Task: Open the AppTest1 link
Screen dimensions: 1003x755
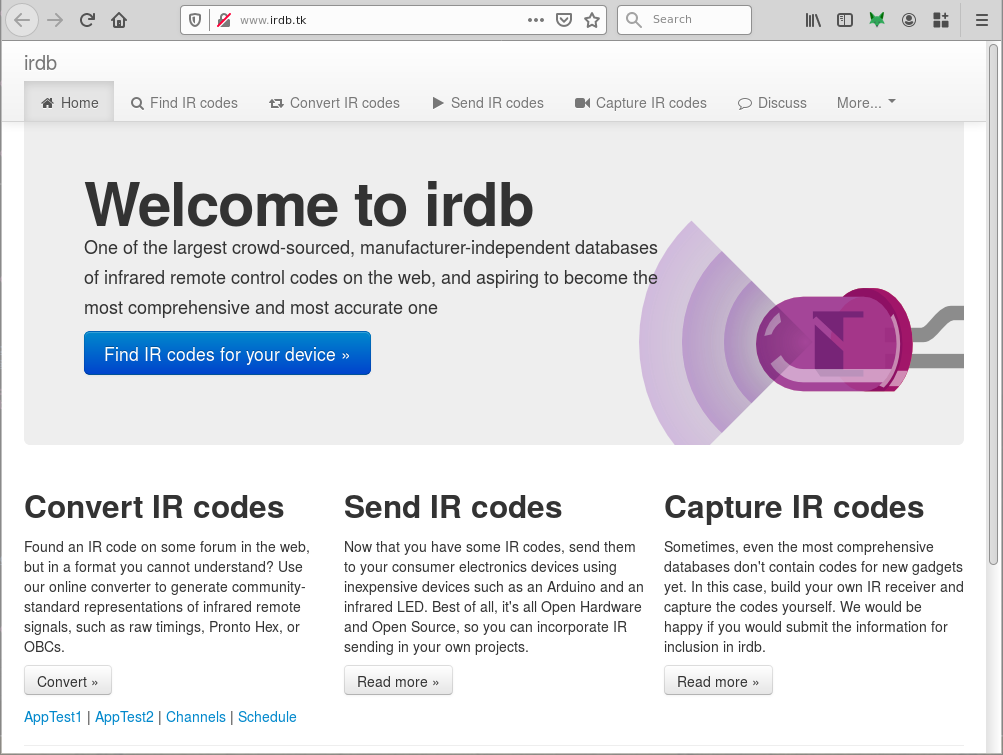Action: click(53, 717)
